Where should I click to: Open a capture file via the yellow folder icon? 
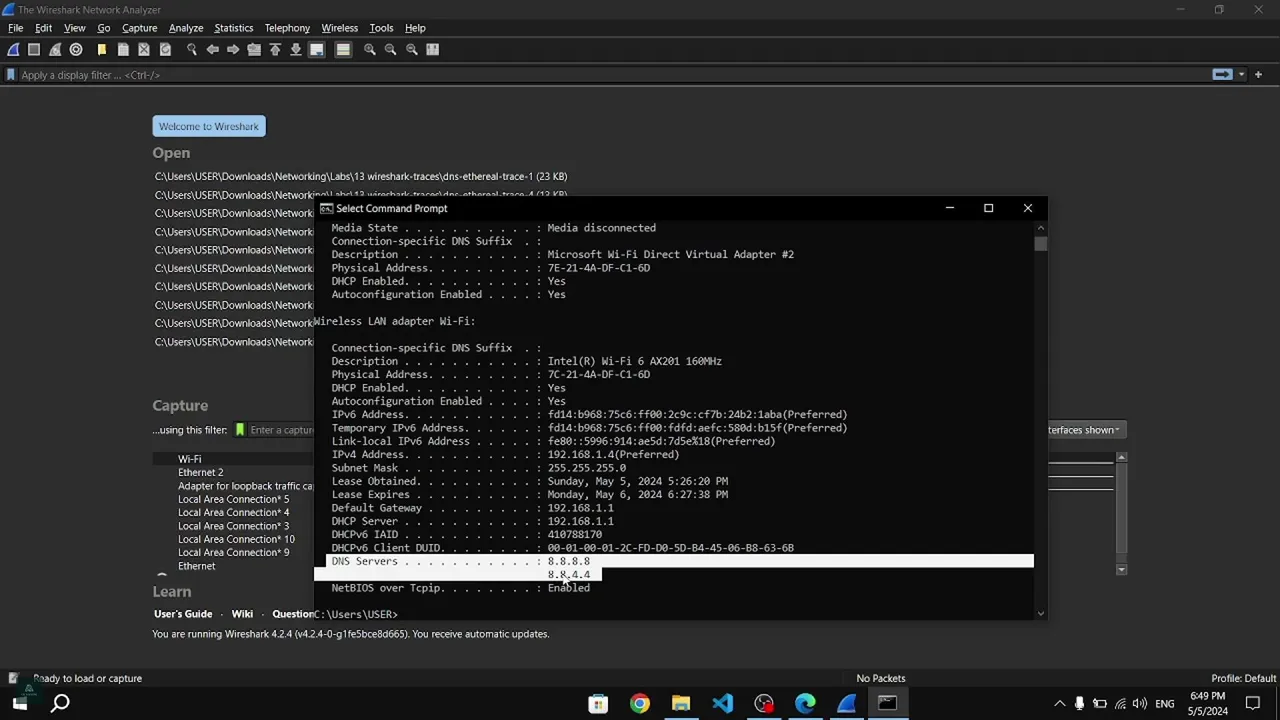pyautogui.click(x=102, y=49)
